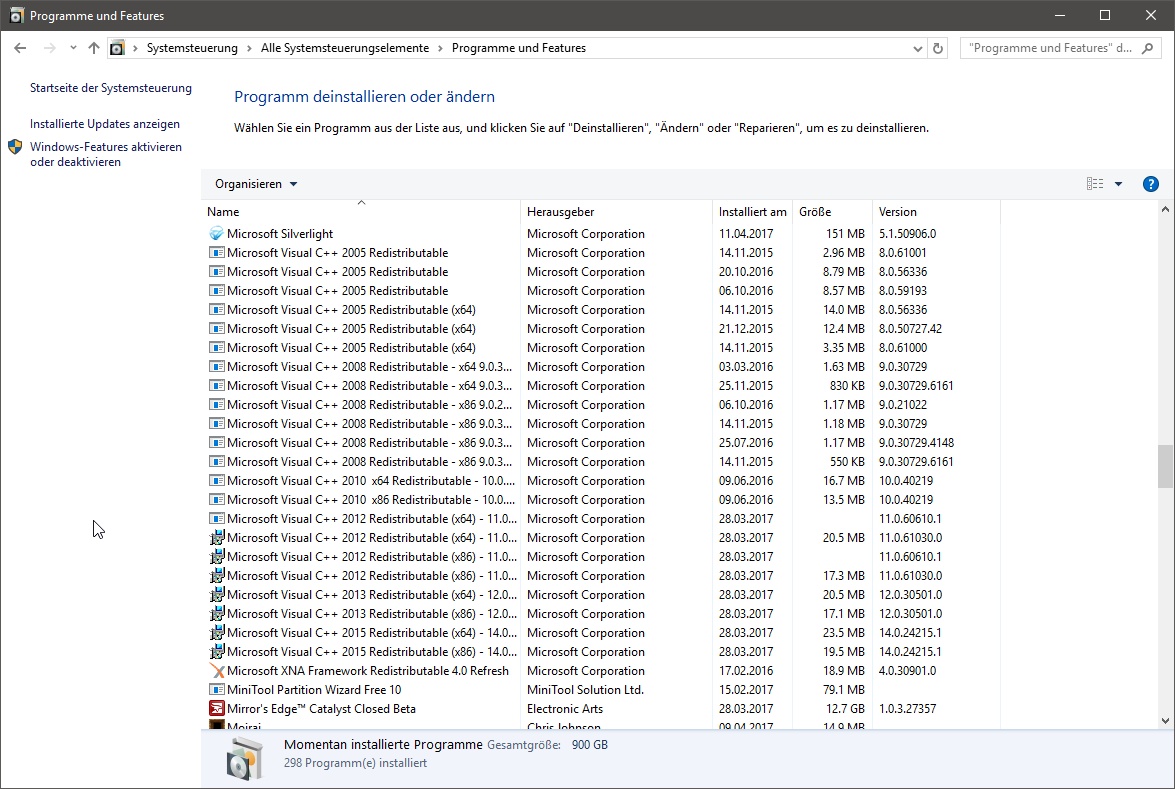
Task: Go forward with the navigation arrow
Action: (49, 48)
